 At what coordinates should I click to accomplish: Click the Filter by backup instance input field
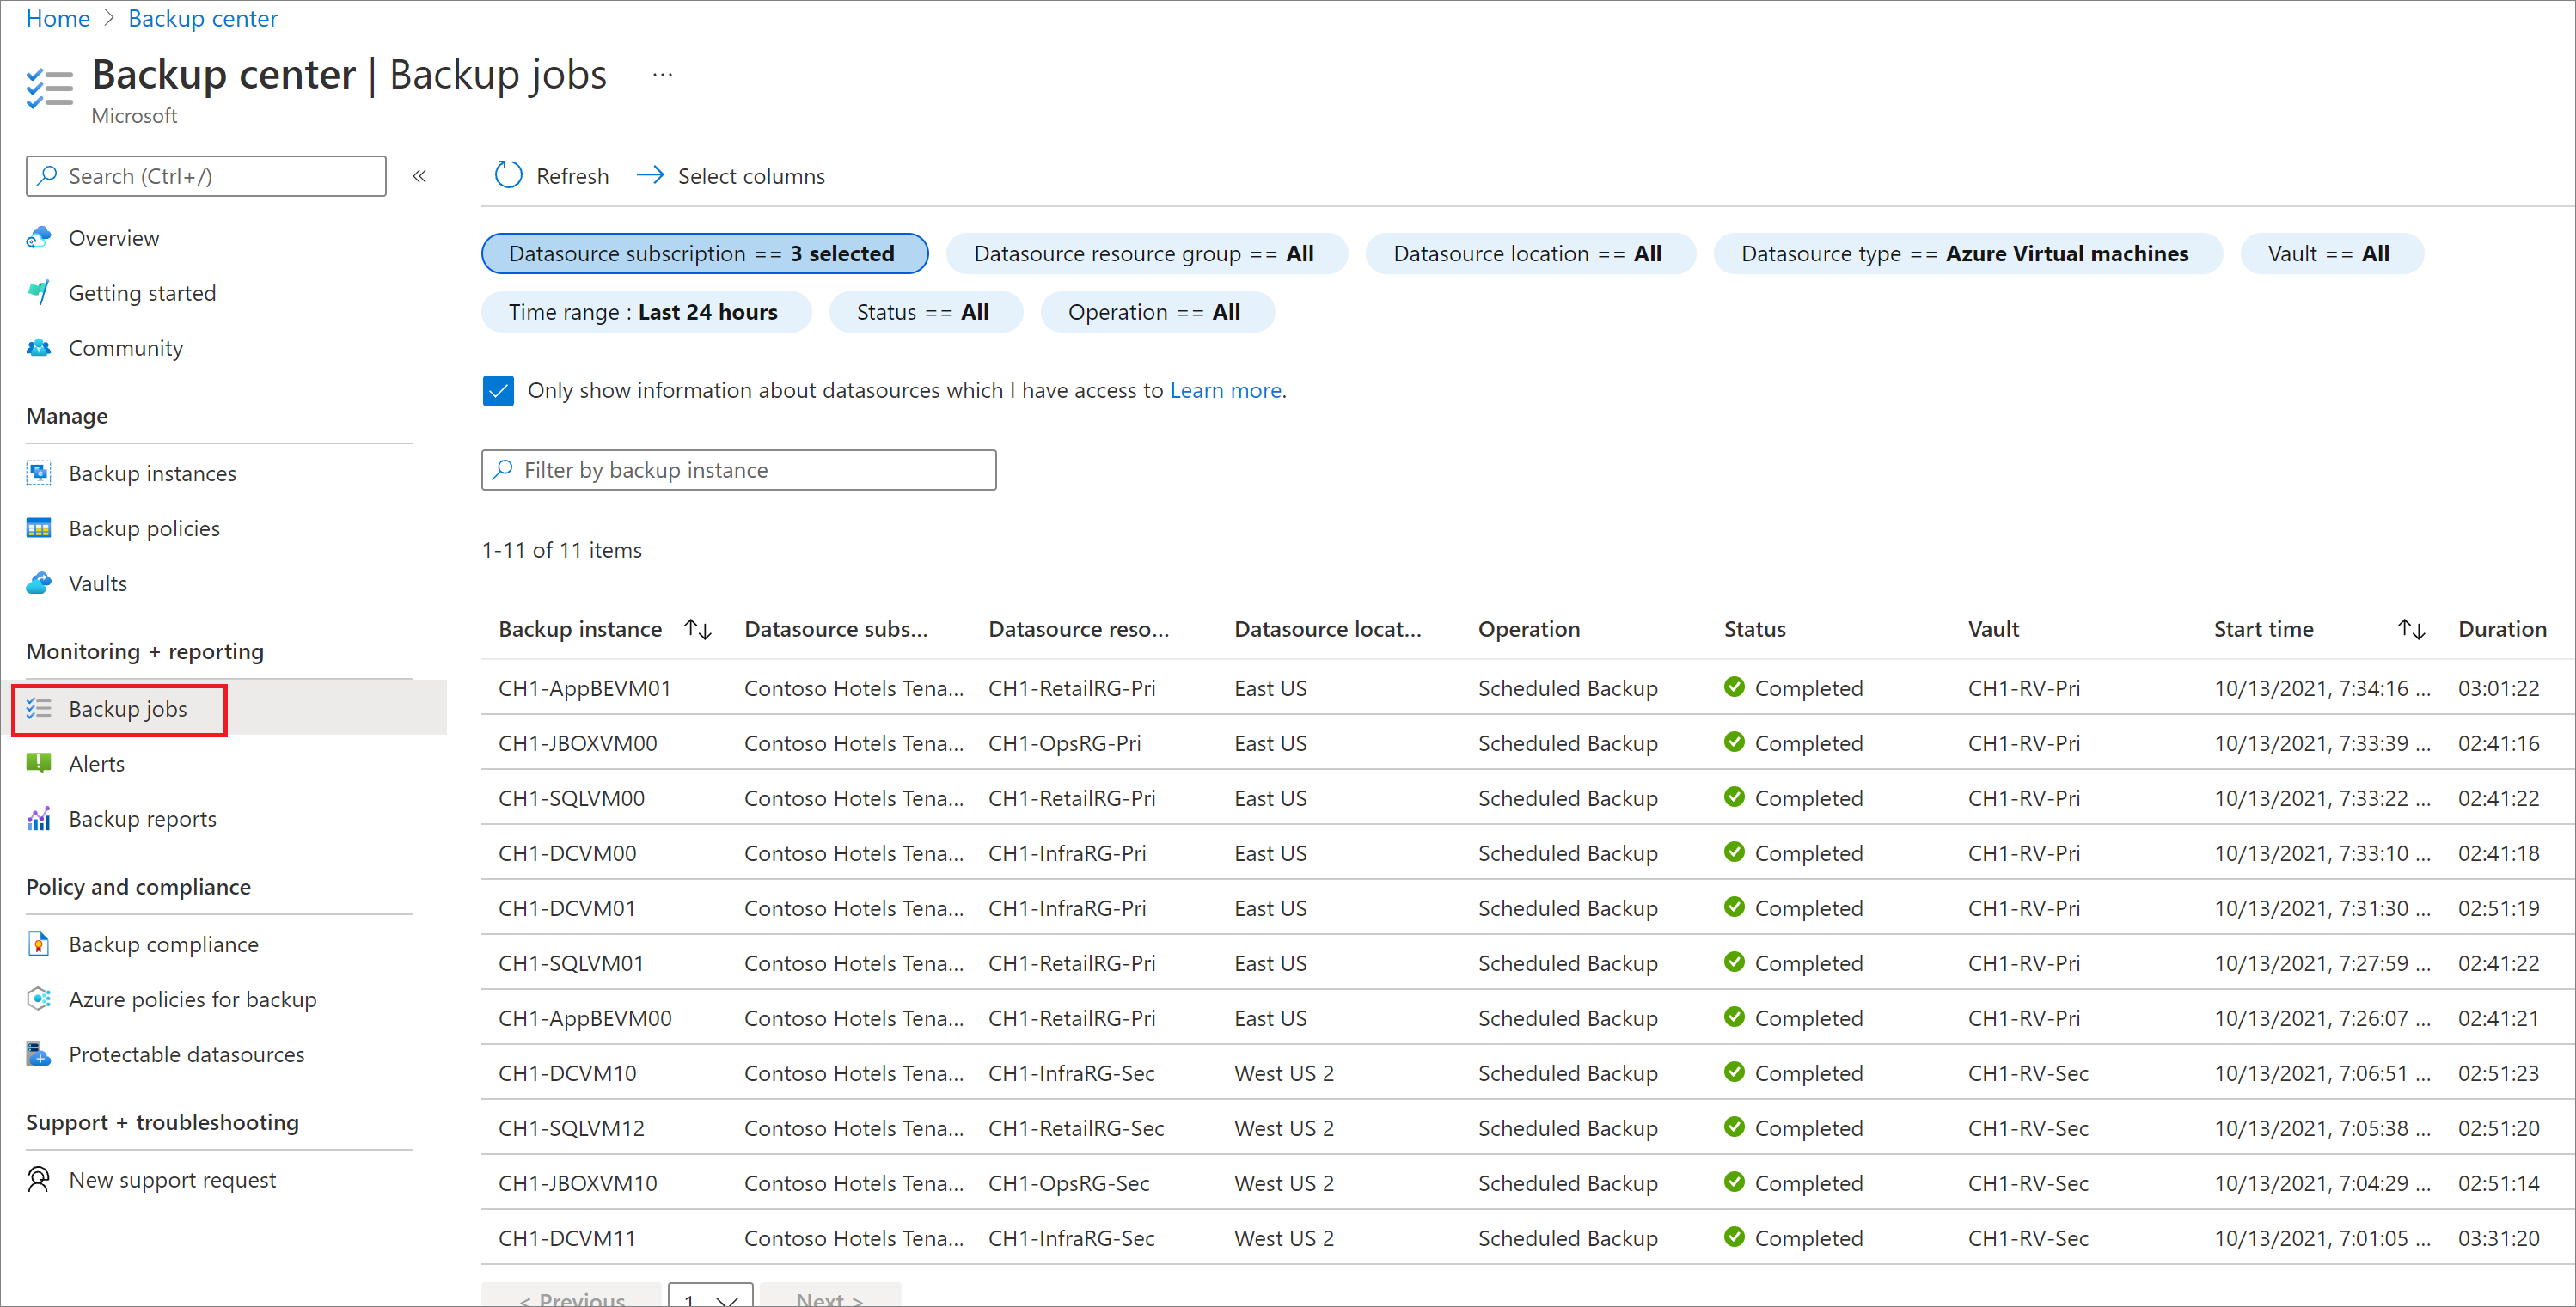[x=738, y=468]
